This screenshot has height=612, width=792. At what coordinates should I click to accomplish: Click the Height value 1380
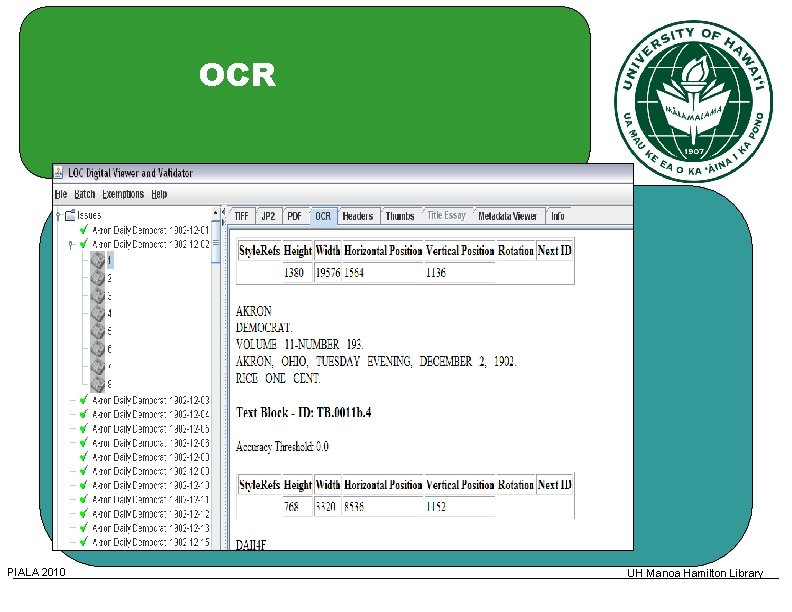(293, 273)
